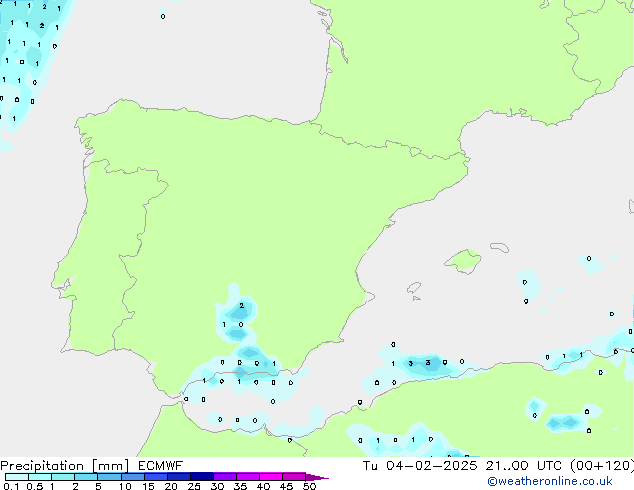Viewport: 634px width, 490px height.
Task: Click the legend label '20'
Action: [171, 486]
